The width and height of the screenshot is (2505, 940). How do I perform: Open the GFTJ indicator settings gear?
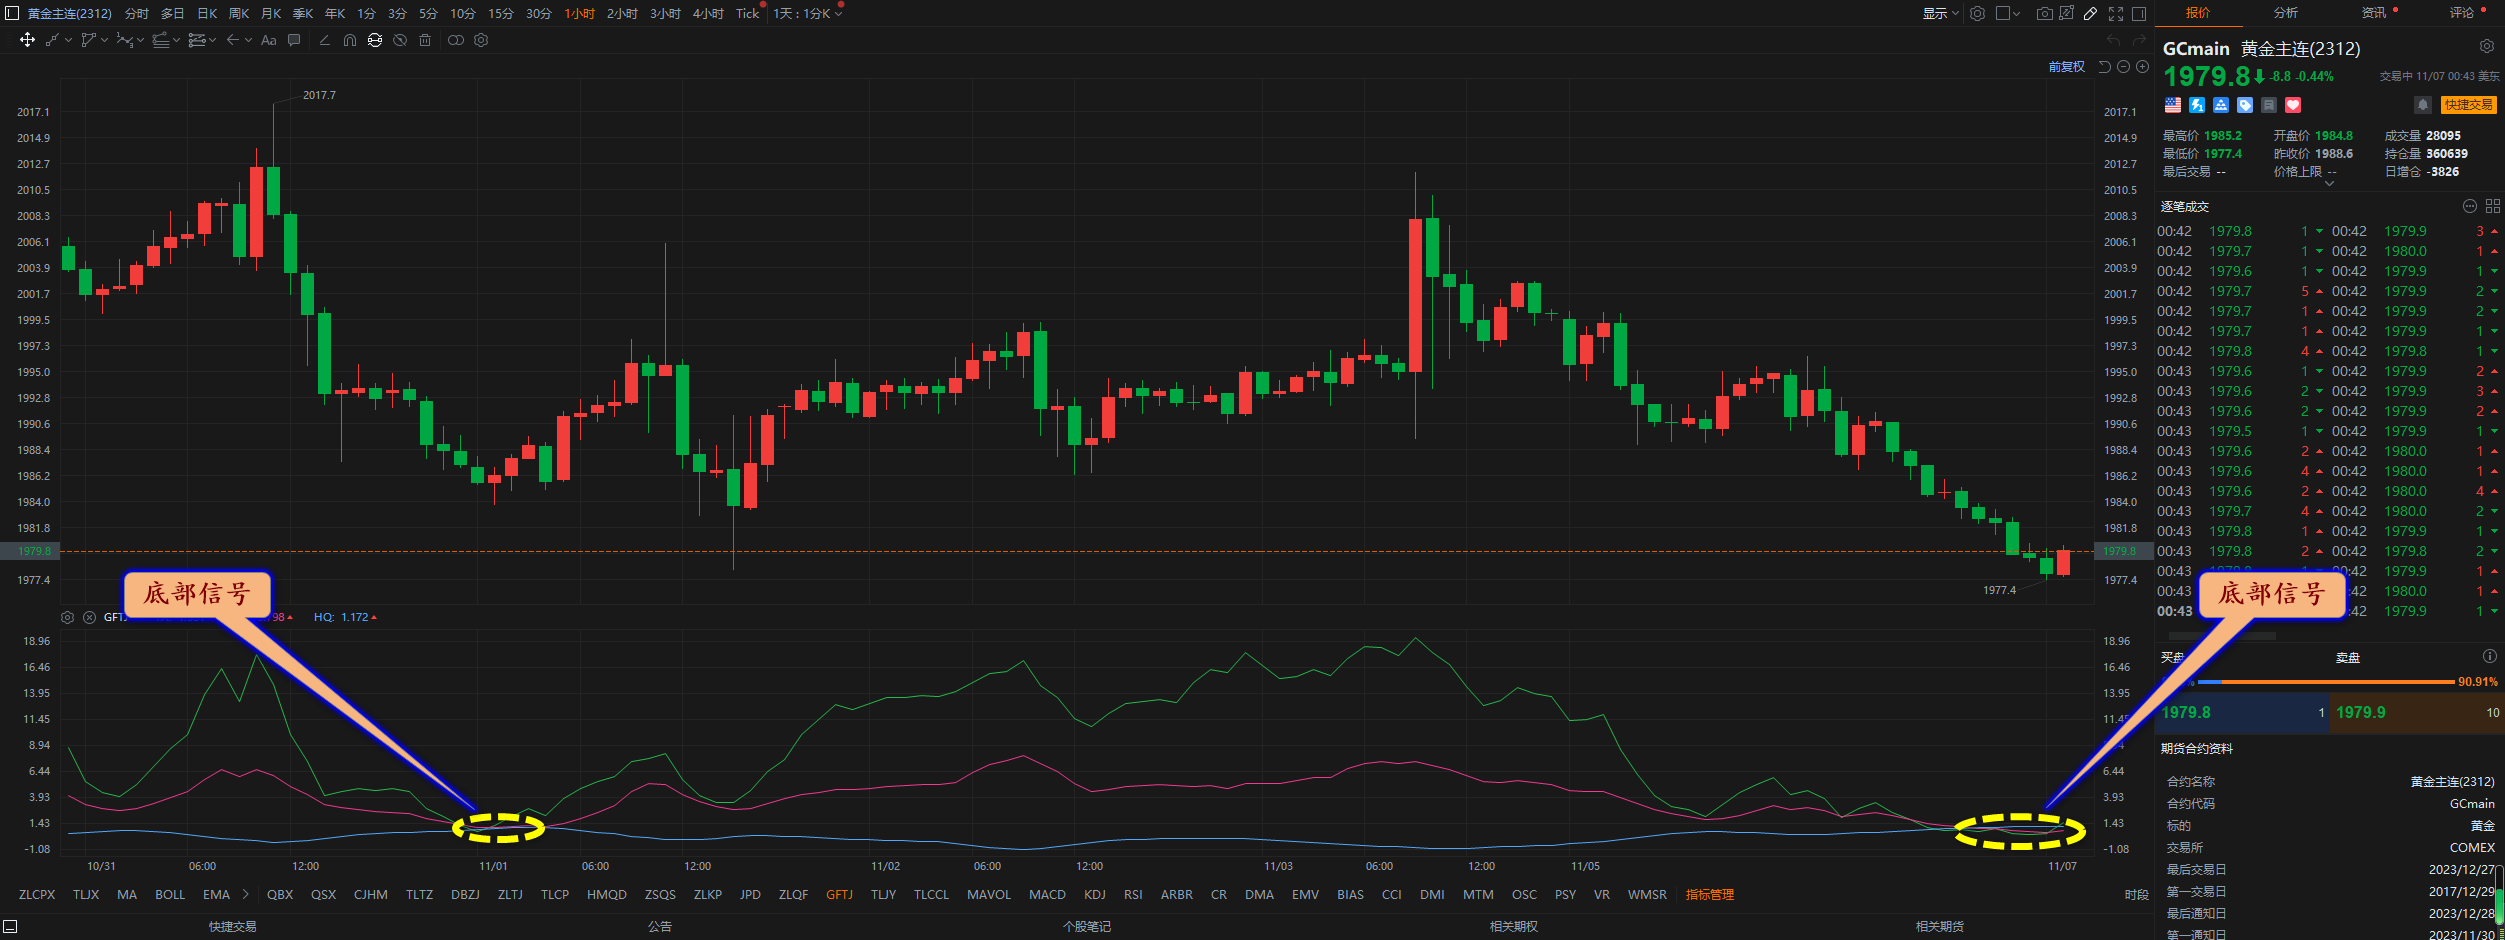[x=67, y=617]
